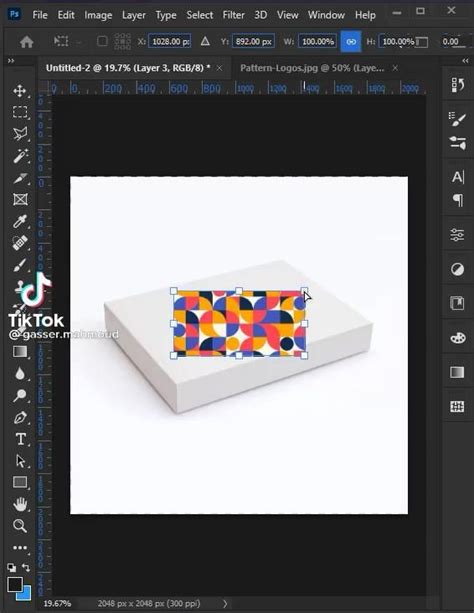
Task: Open the Layer menu
Action: click(134, 15)
